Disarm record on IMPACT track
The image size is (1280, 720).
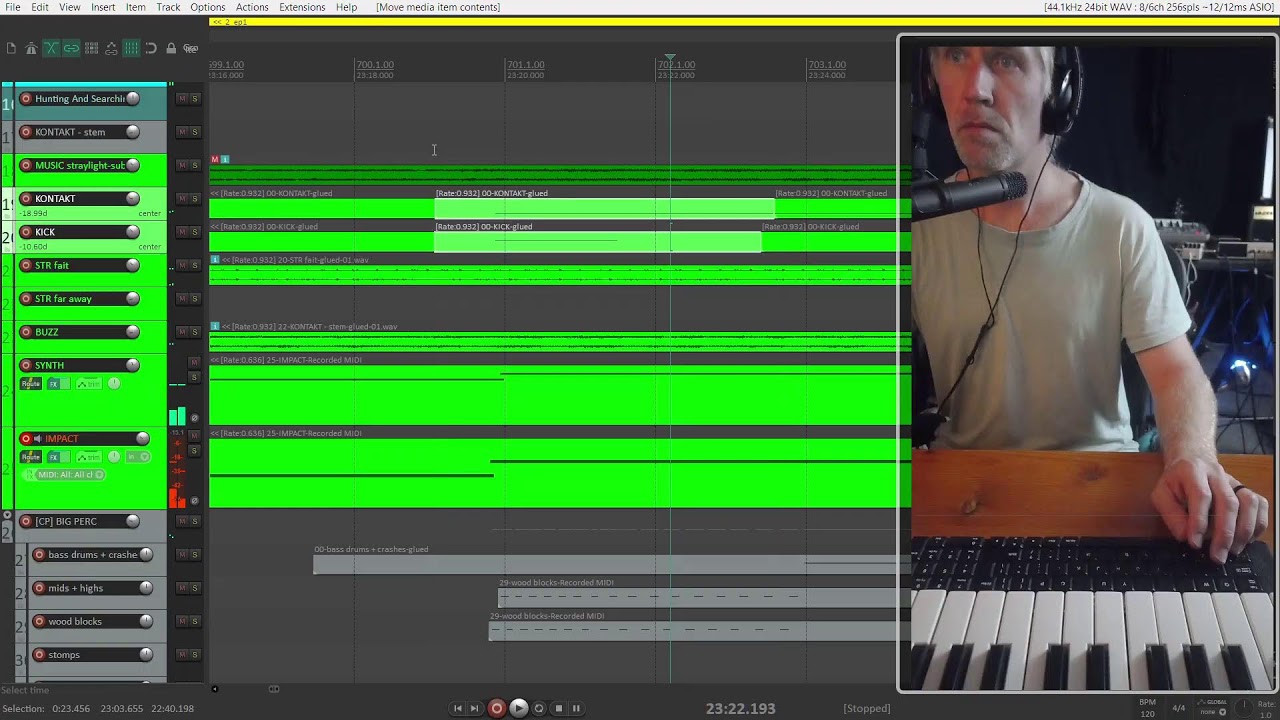26,438
